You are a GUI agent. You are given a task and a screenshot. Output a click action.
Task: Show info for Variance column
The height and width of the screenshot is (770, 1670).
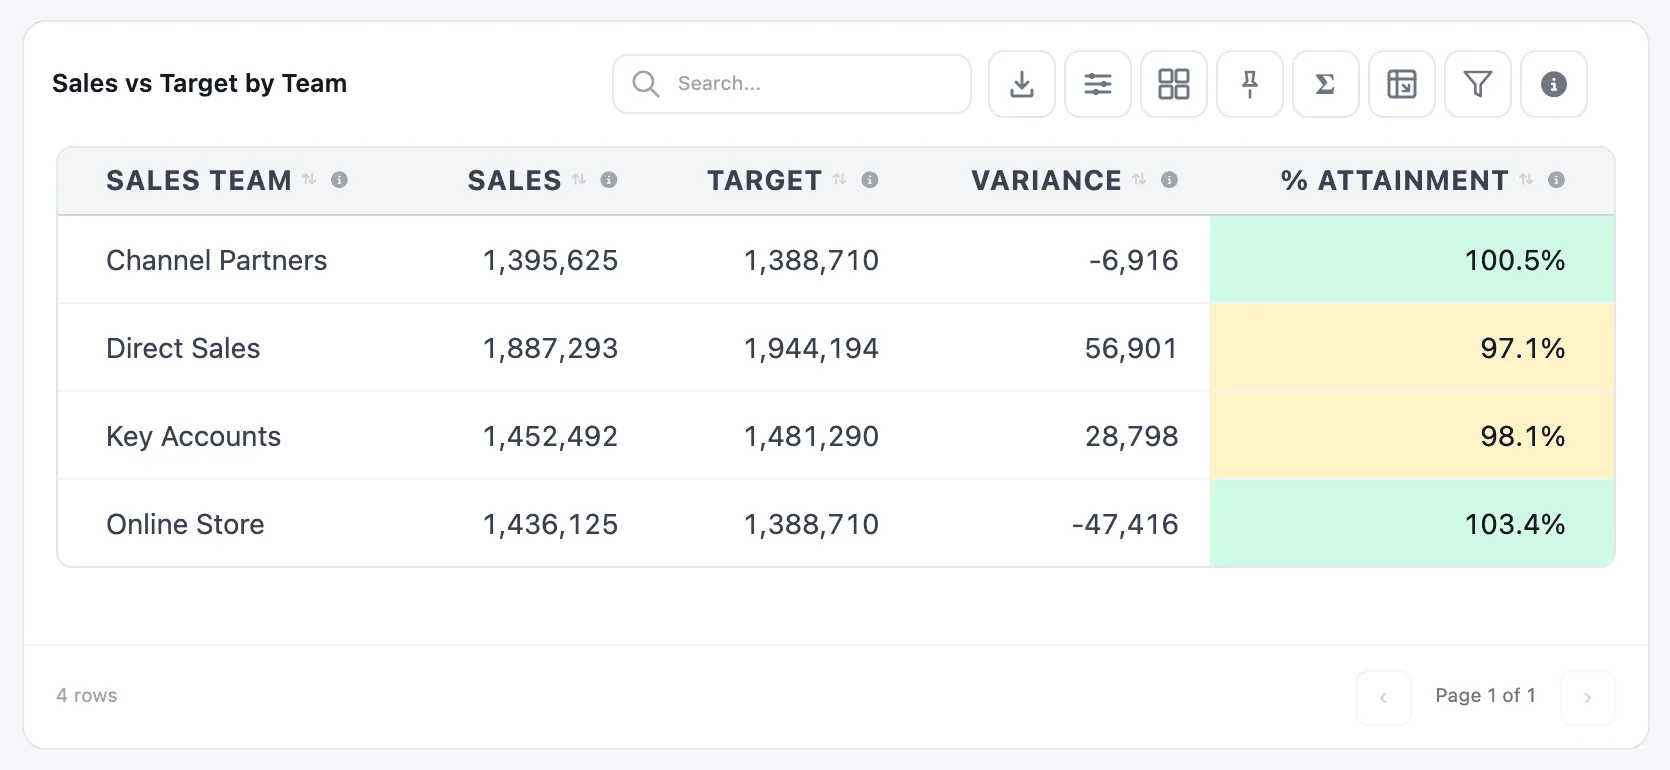1170,180
